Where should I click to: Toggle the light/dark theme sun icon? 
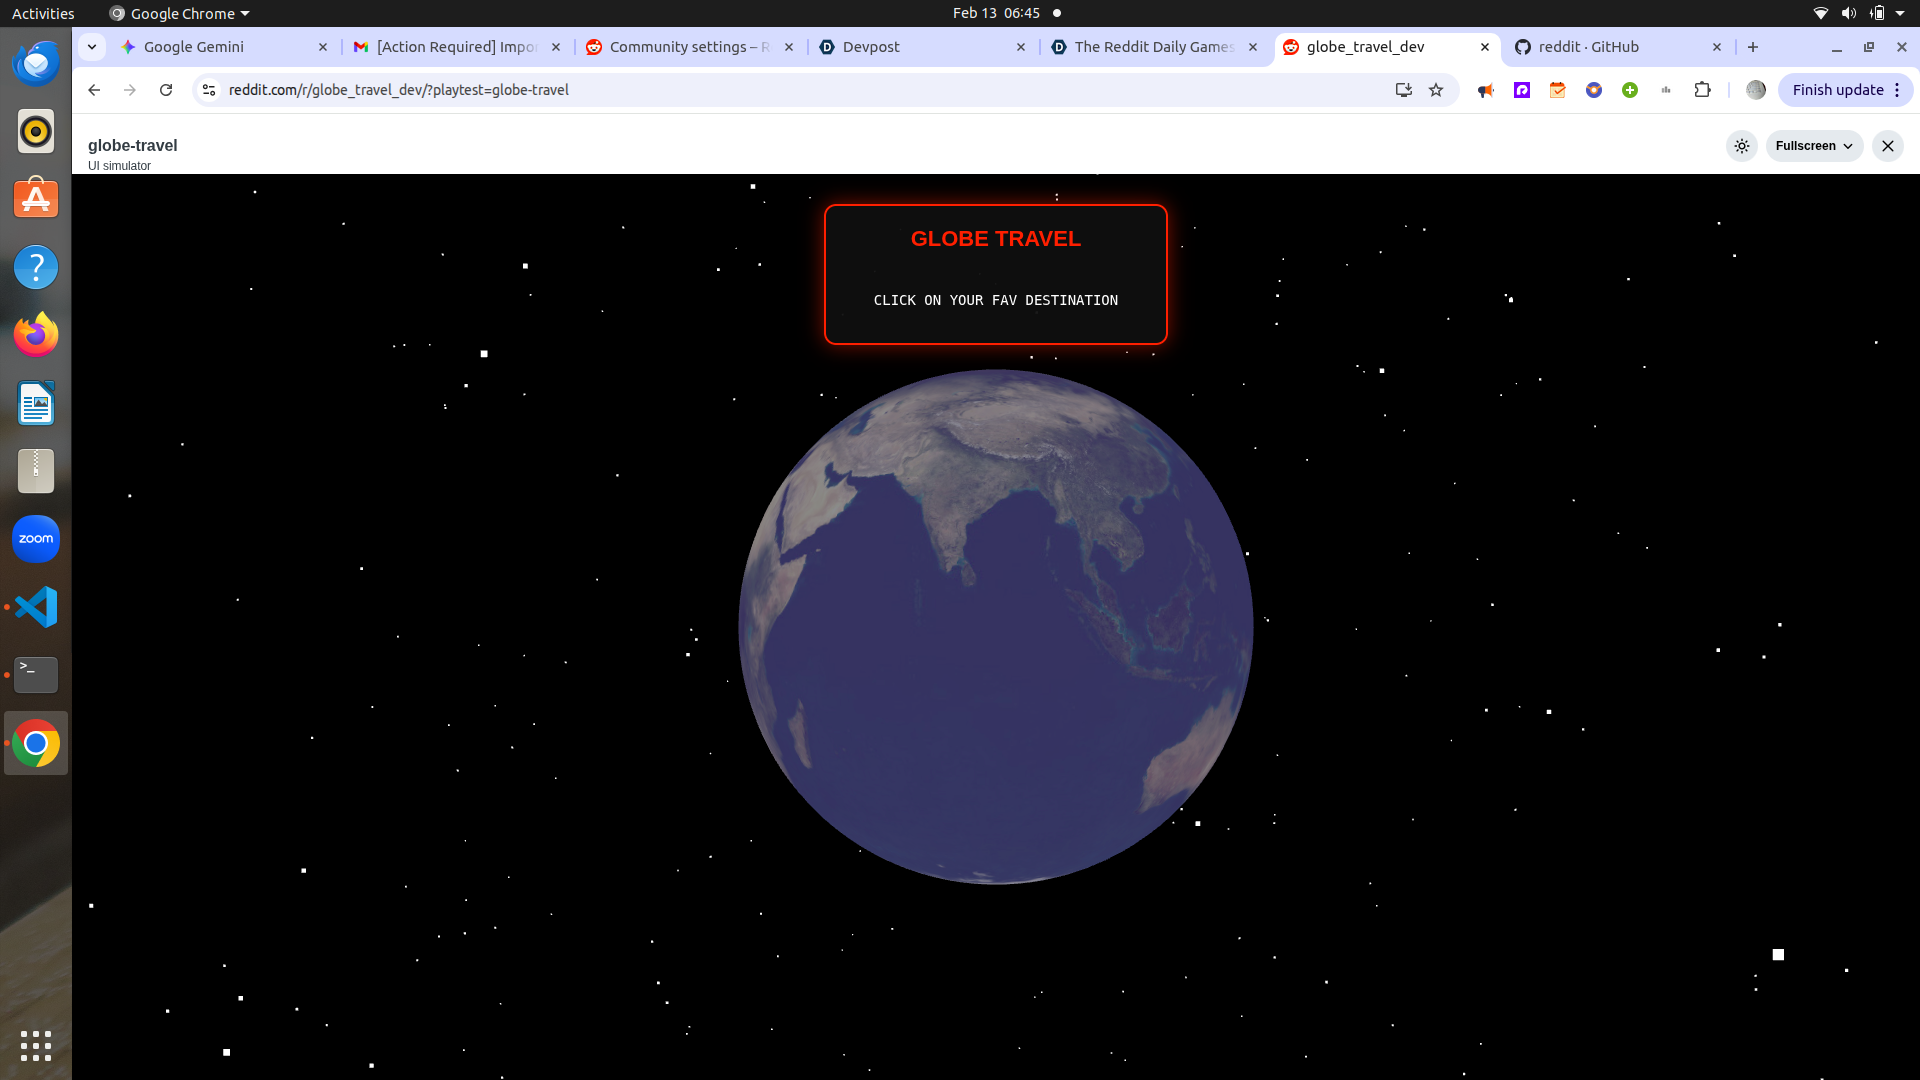pyautogui.click(x=1741, y=146)
